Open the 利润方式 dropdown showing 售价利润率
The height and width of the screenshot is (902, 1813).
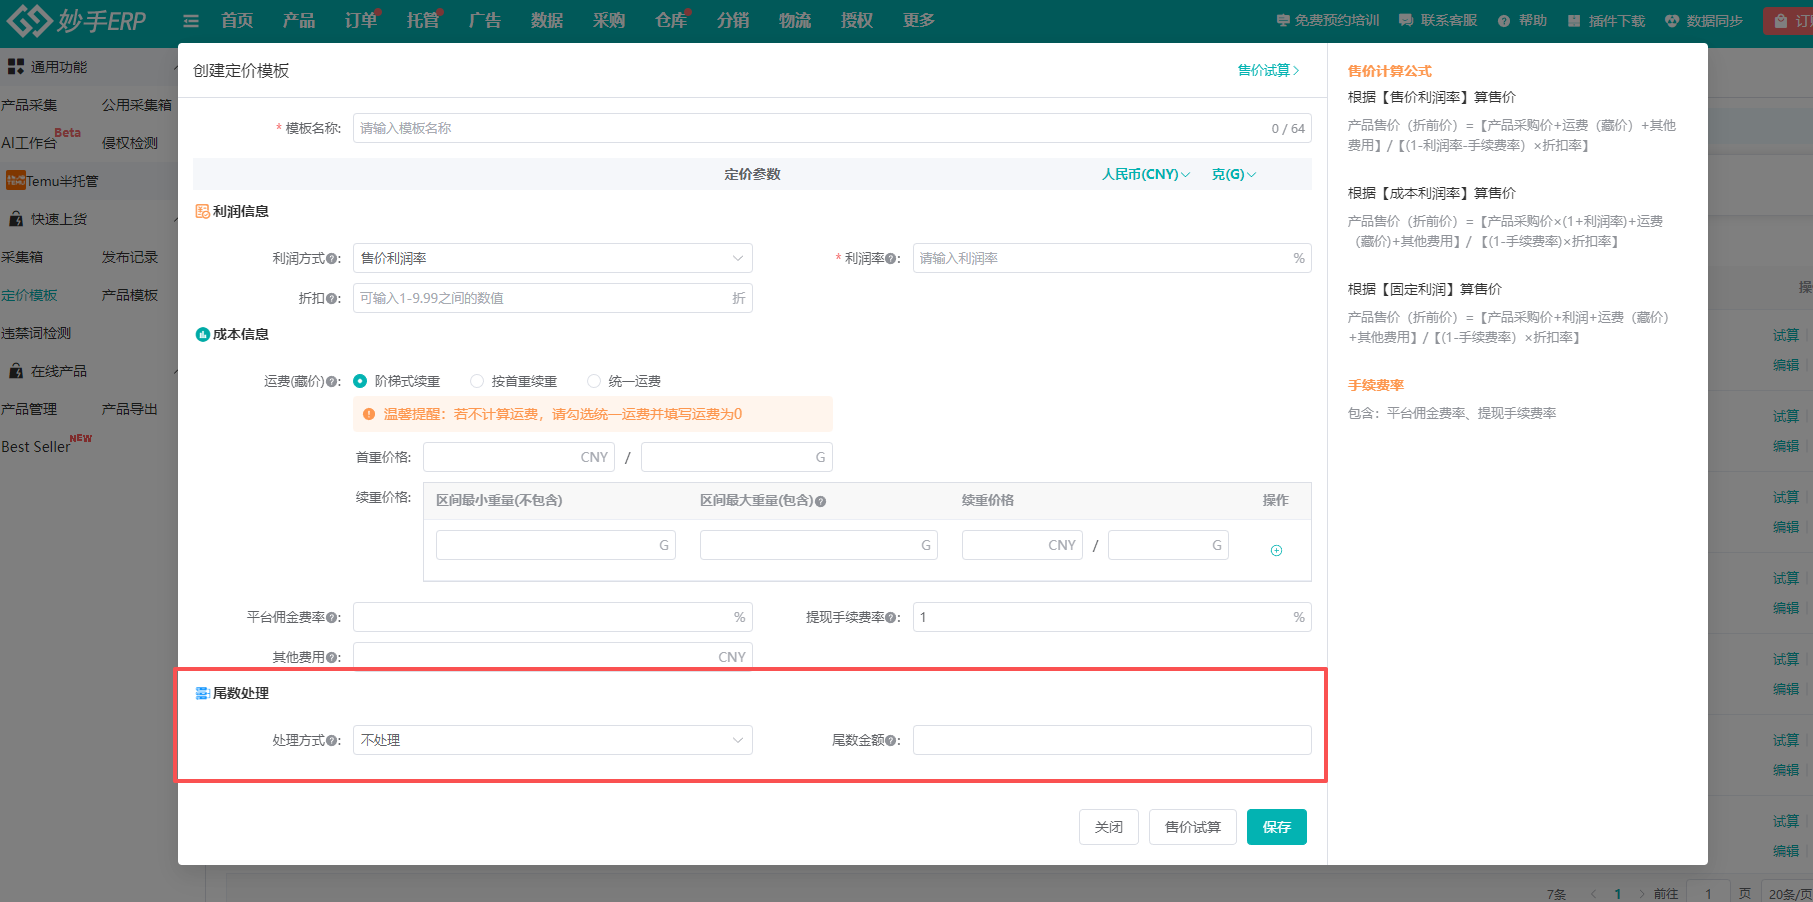point(552,258)
